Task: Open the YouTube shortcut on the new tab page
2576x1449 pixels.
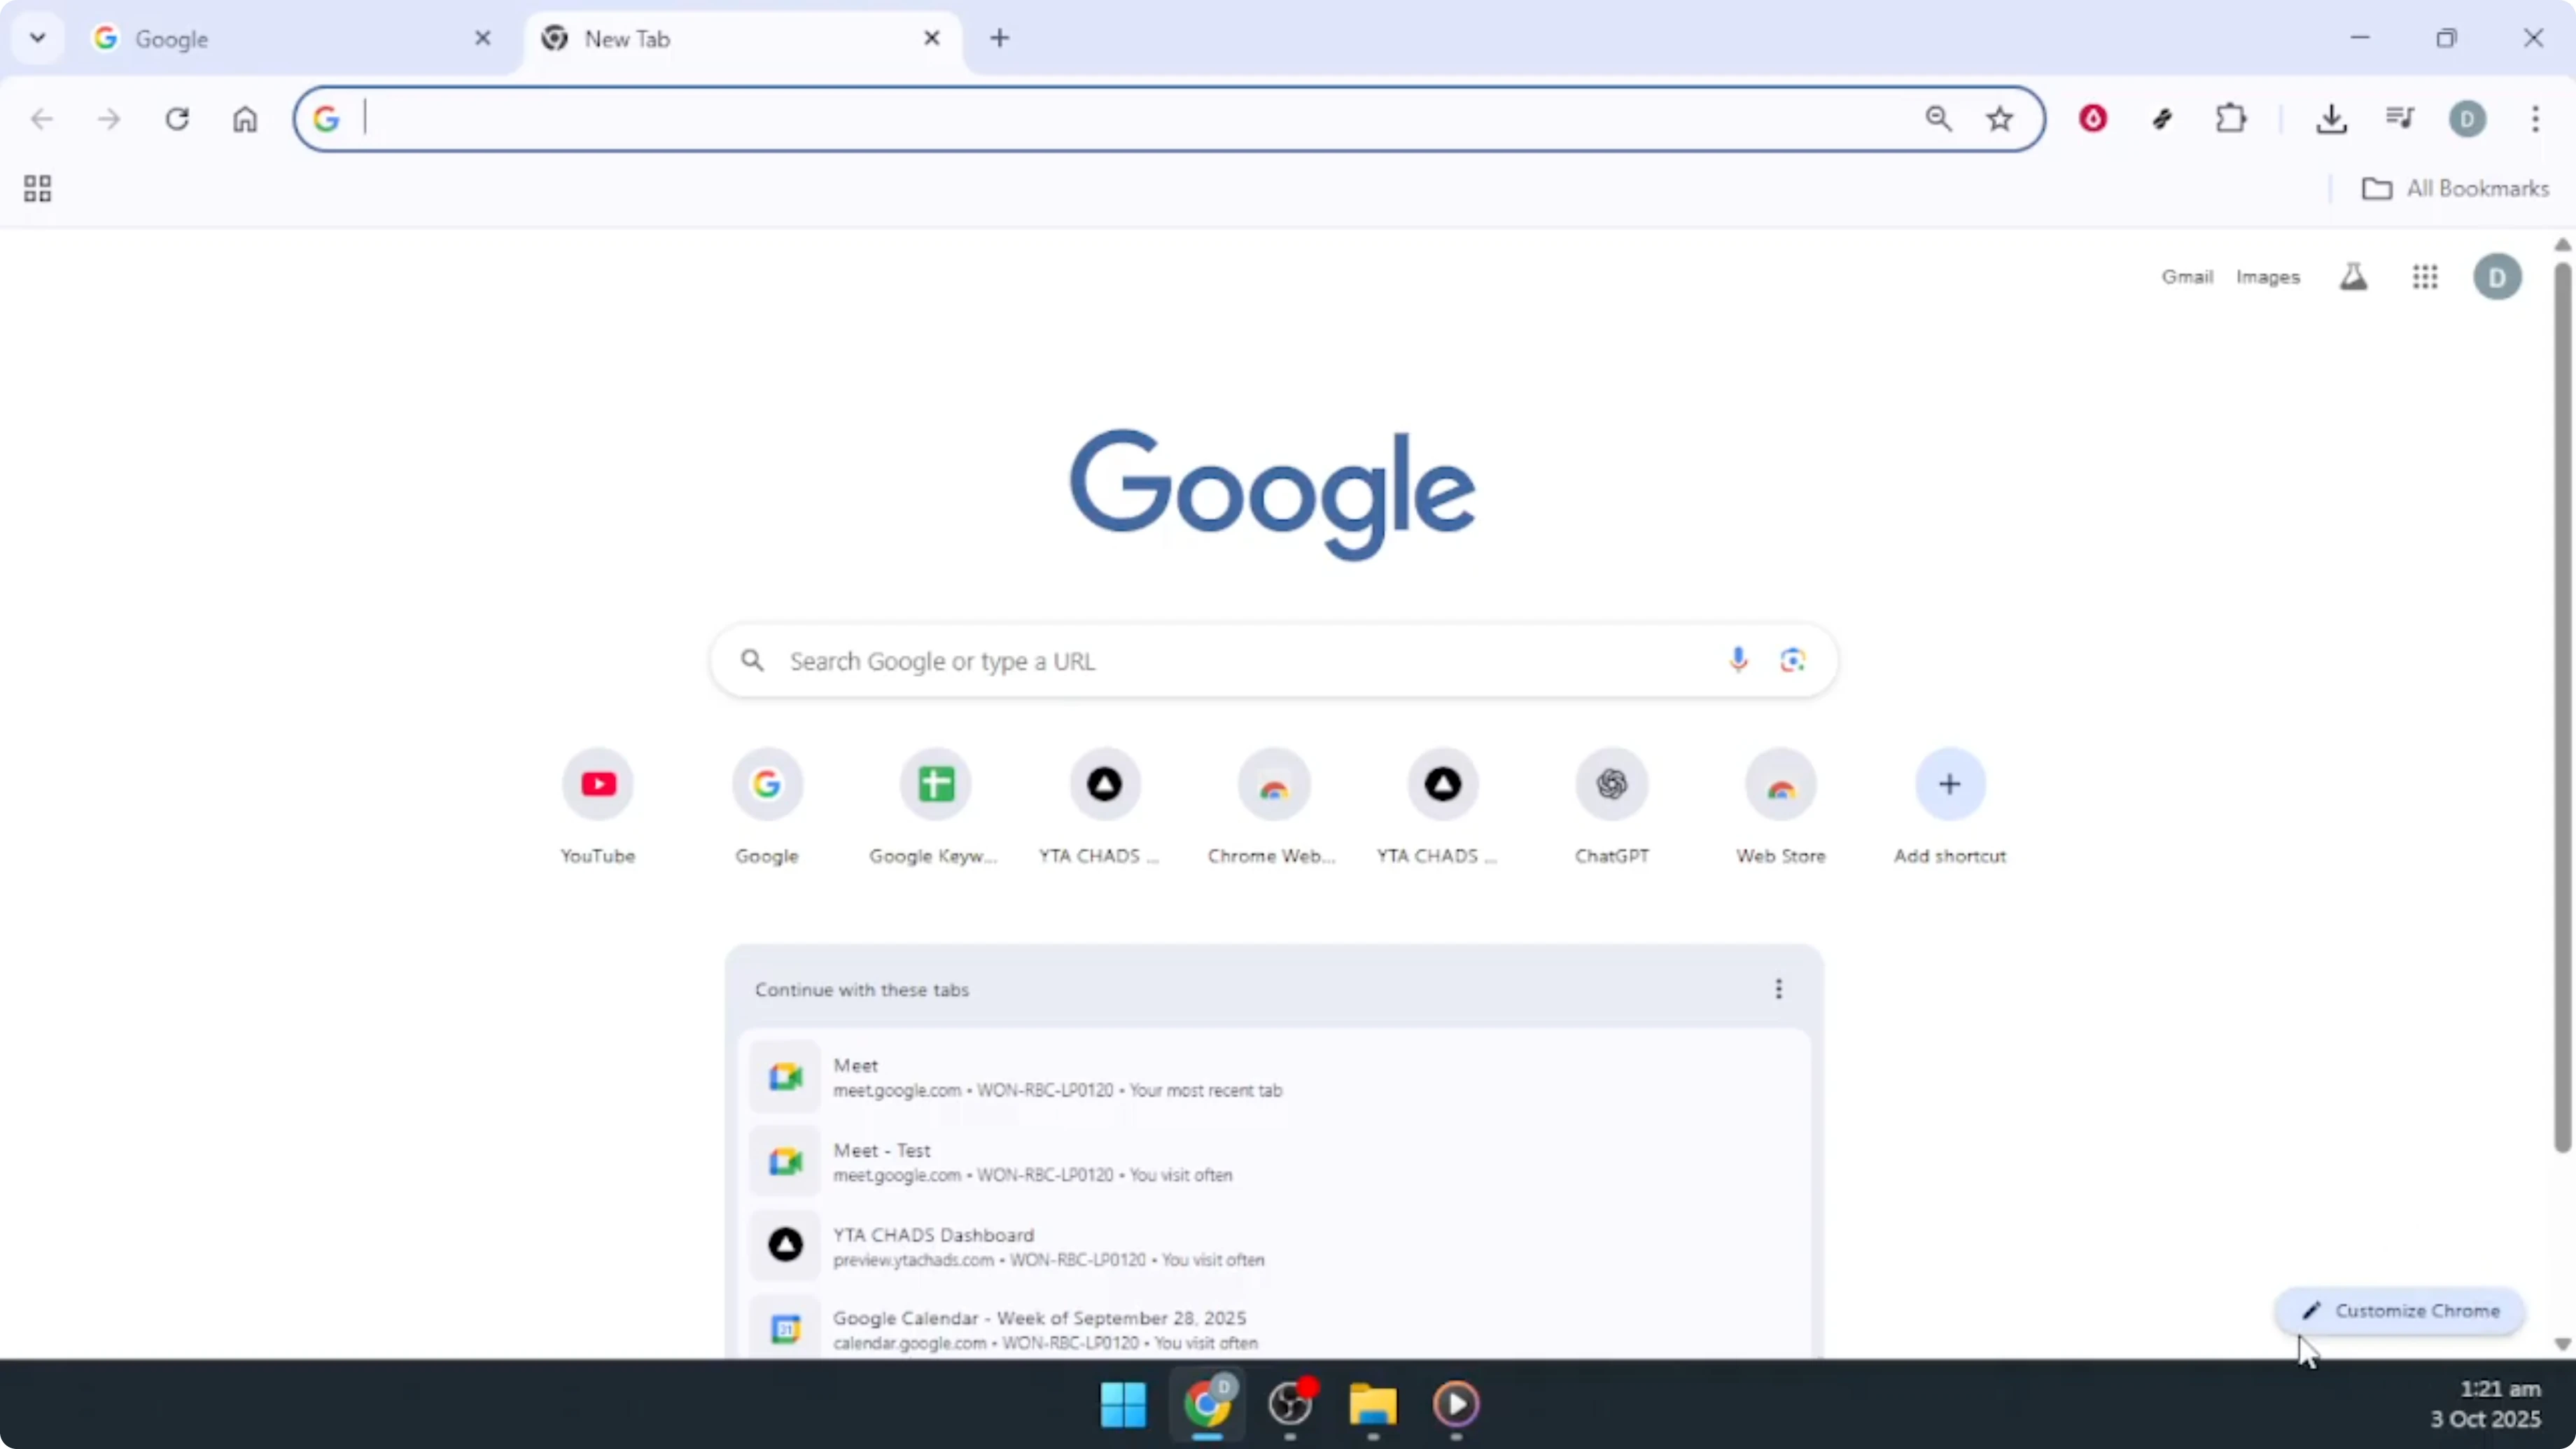Action: click(597, 785)
